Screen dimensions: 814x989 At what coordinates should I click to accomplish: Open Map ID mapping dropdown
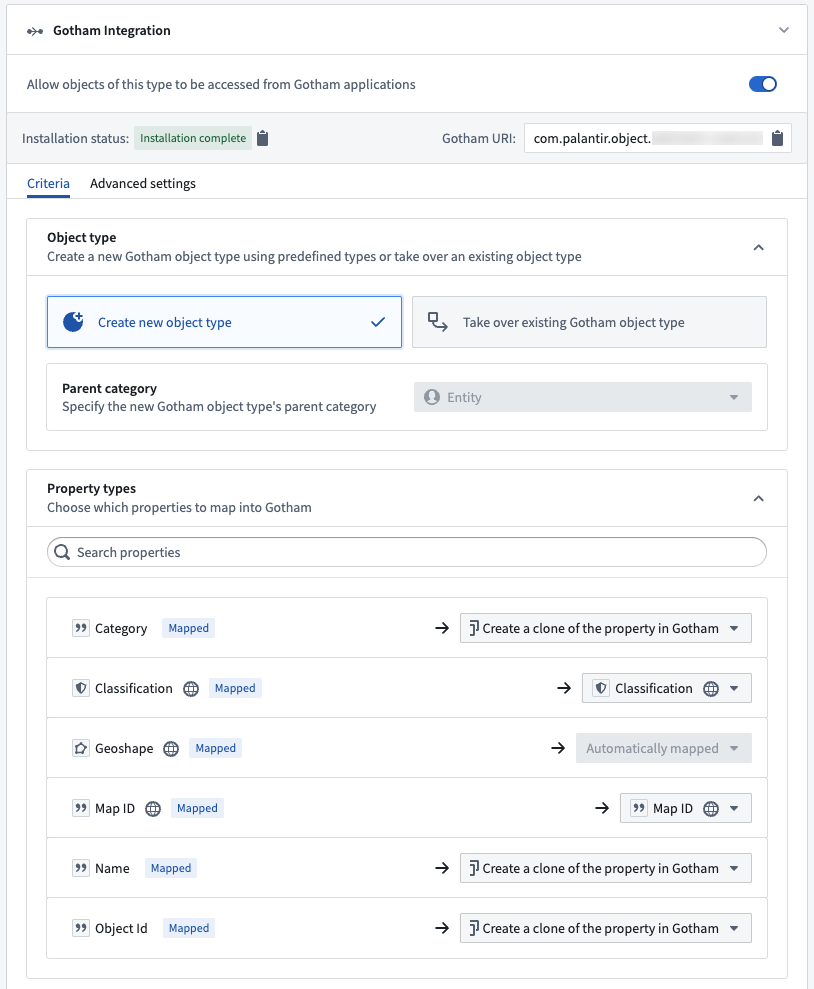coord(685,808)
